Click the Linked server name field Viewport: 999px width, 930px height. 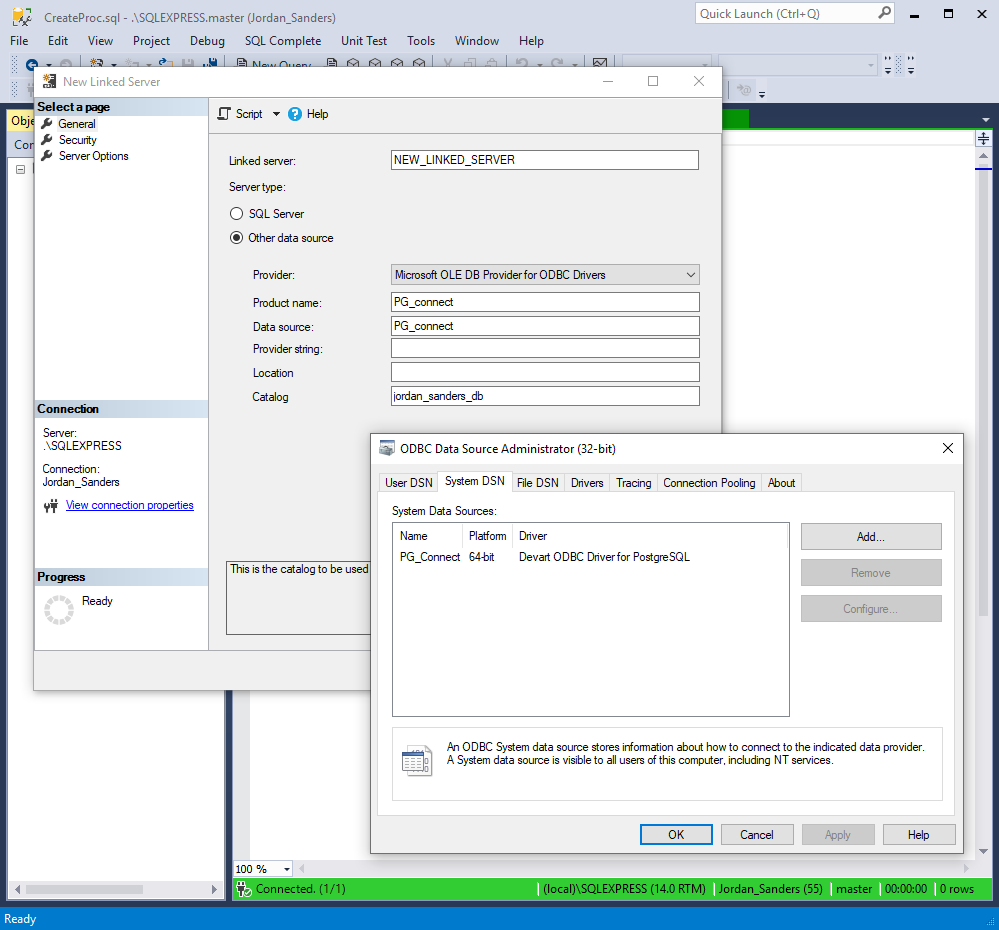[545, 160]
